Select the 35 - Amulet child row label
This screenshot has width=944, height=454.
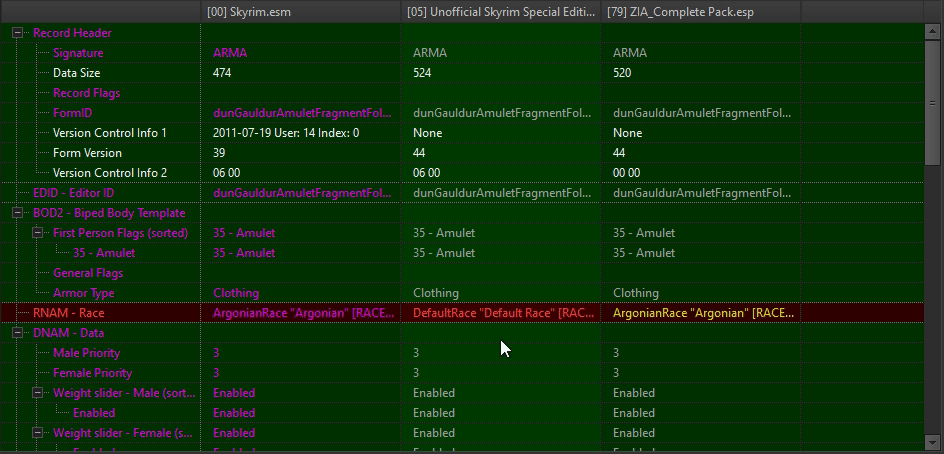pos(104,253)
